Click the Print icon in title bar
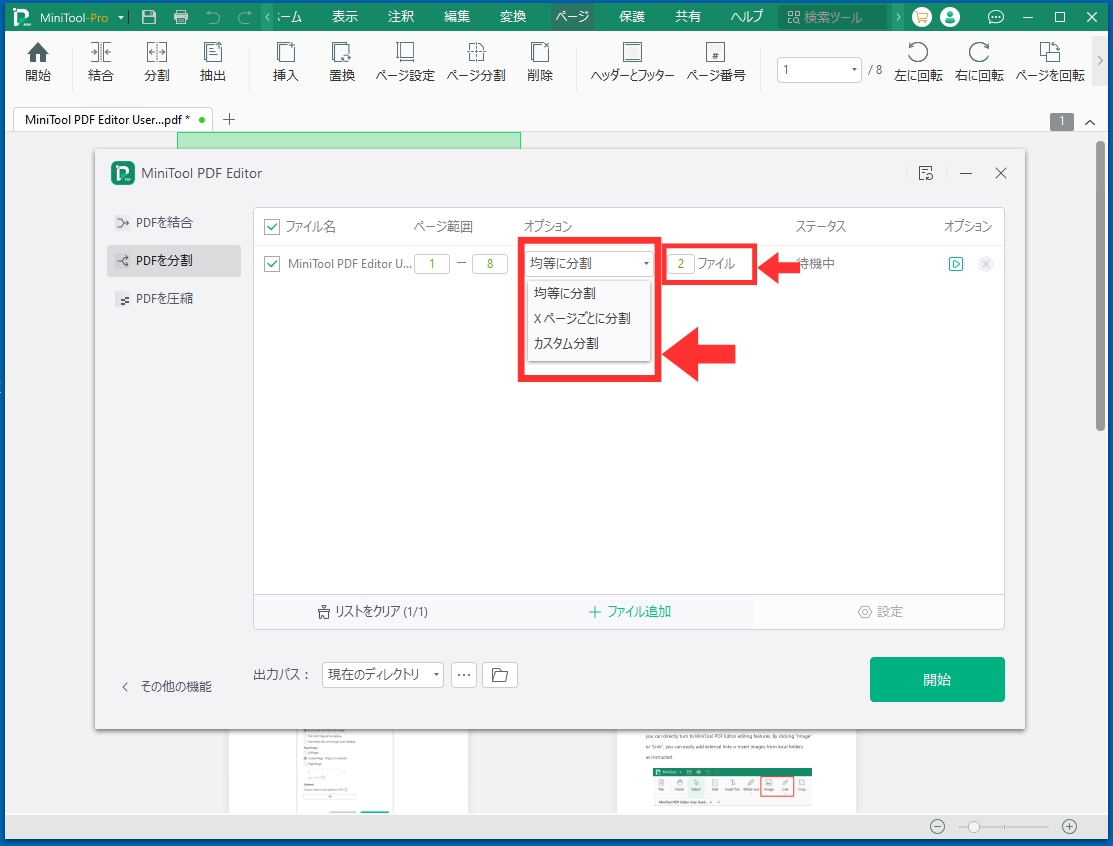 (x=181, y=17)
